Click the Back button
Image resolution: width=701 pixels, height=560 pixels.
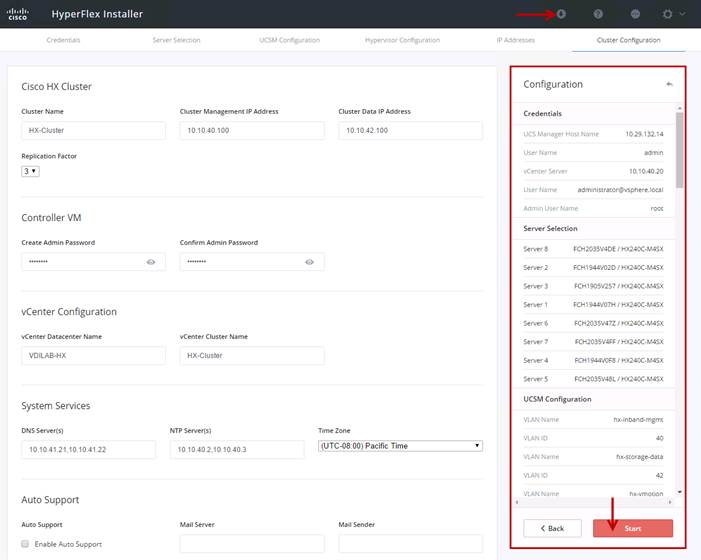552,528
